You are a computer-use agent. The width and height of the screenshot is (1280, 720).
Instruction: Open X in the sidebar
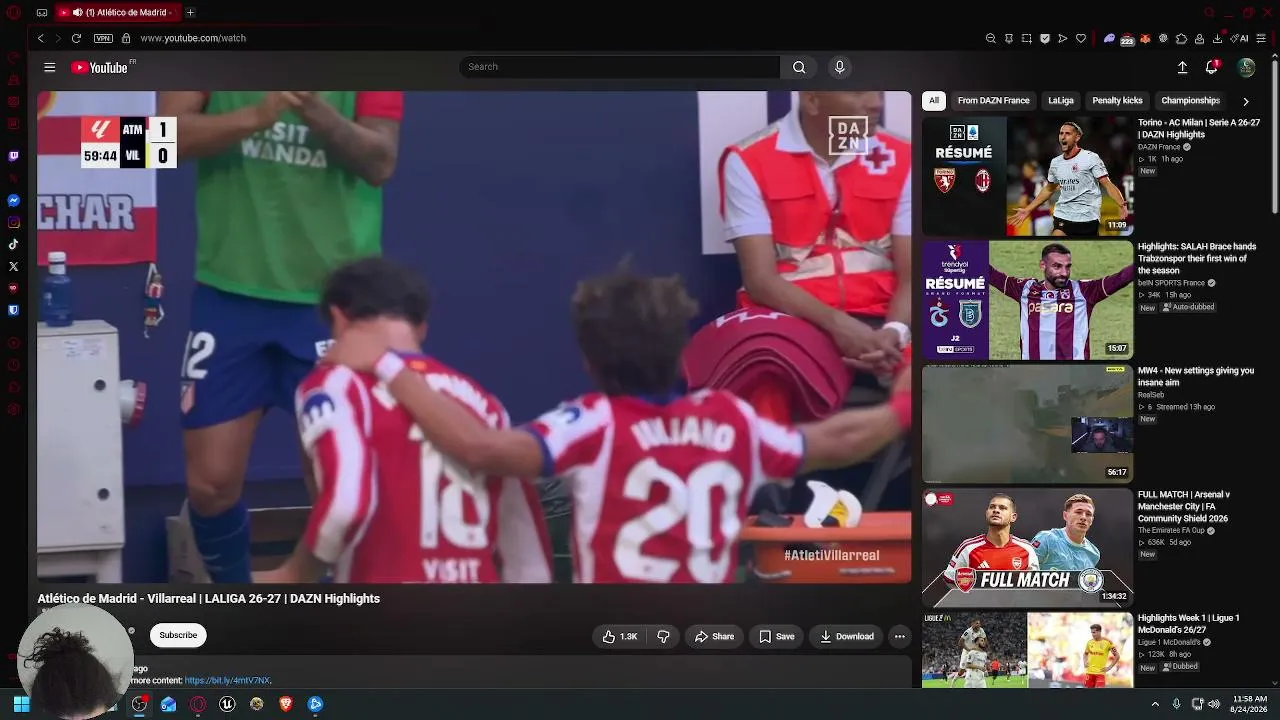(13, 266)
